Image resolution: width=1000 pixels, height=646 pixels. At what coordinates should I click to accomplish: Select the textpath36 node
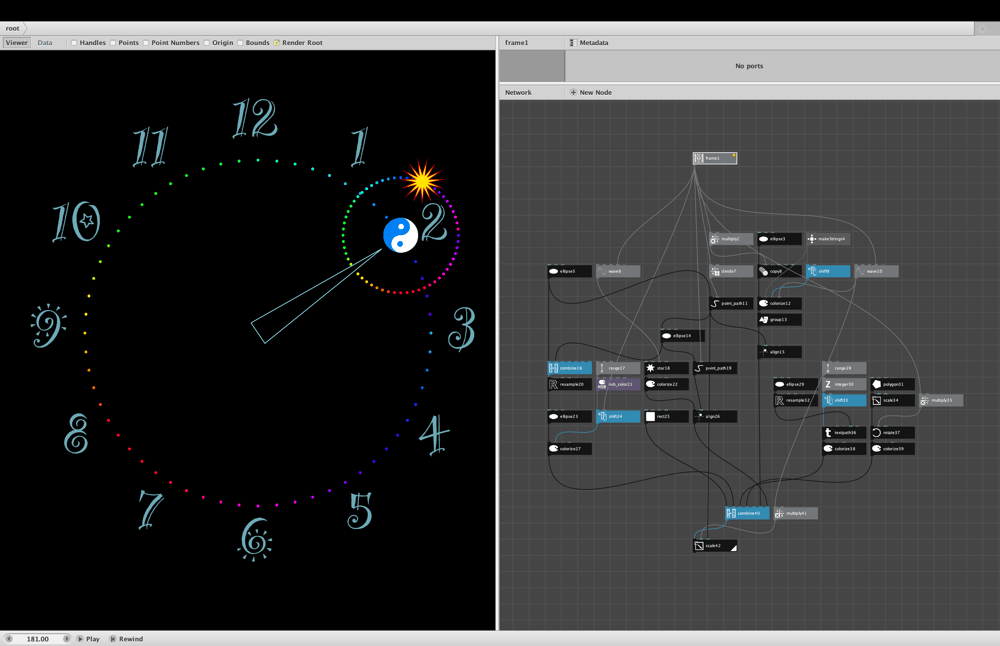(x=844, y=433)
